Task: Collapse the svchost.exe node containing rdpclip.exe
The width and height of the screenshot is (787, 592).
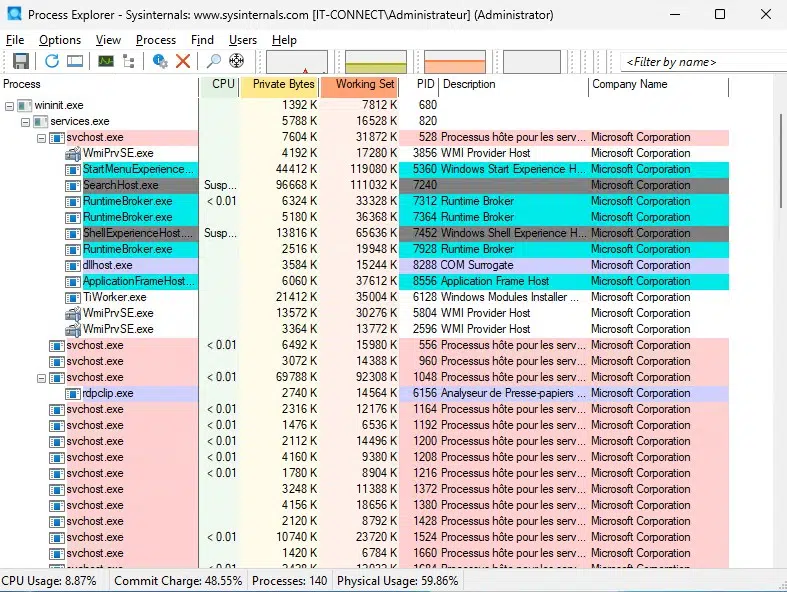Action: (42, 378)
